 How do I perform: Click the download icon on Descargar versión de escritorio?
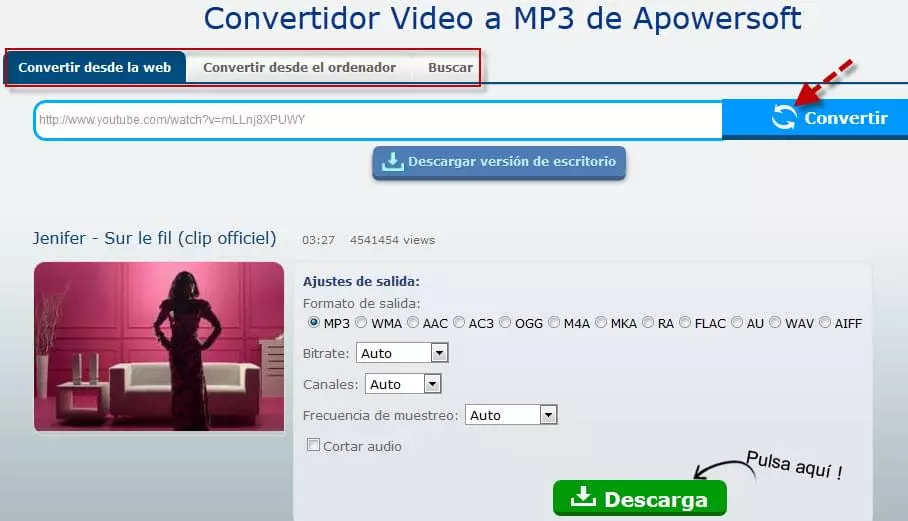(x=393, y=162)
